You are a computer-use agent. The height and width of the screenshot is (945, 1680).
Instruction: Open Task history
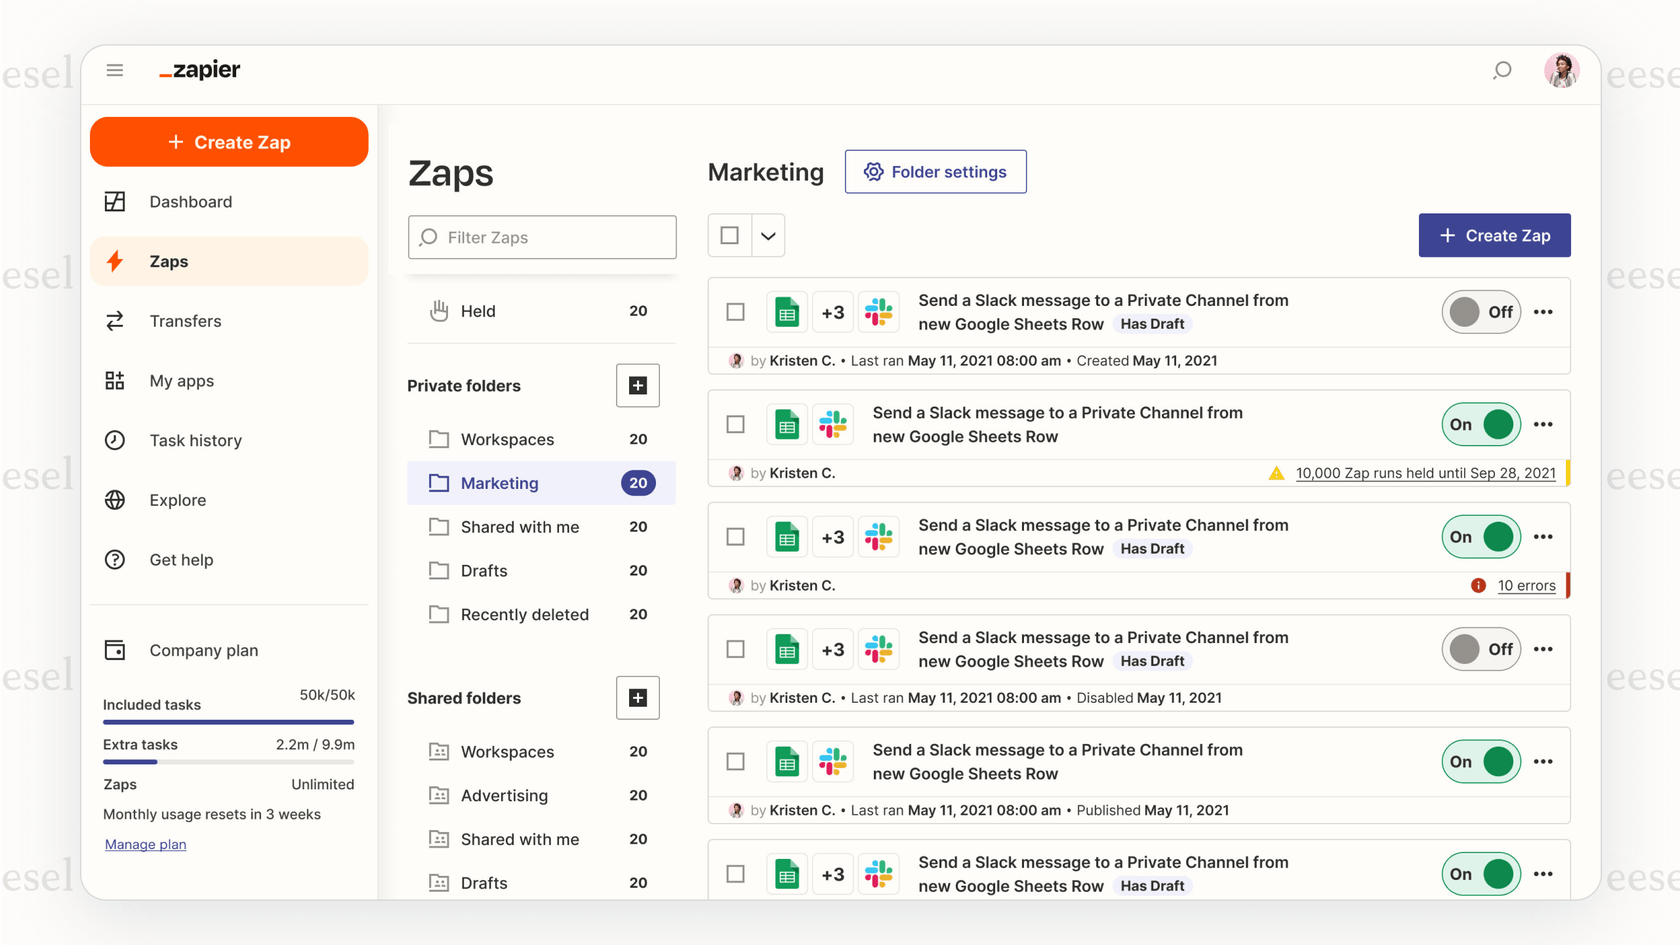[x=195, y=440]
